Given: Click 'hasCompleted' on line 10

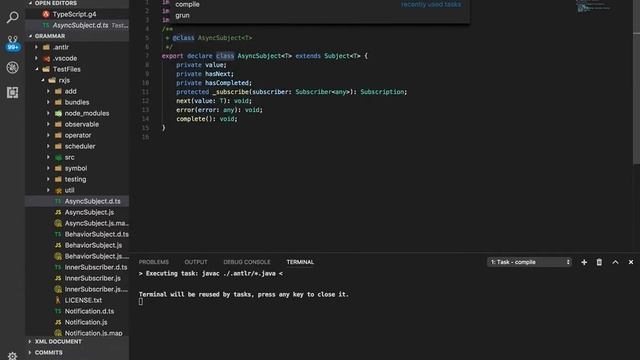Looking at the screenshot, I should click(x=227, y=83).
